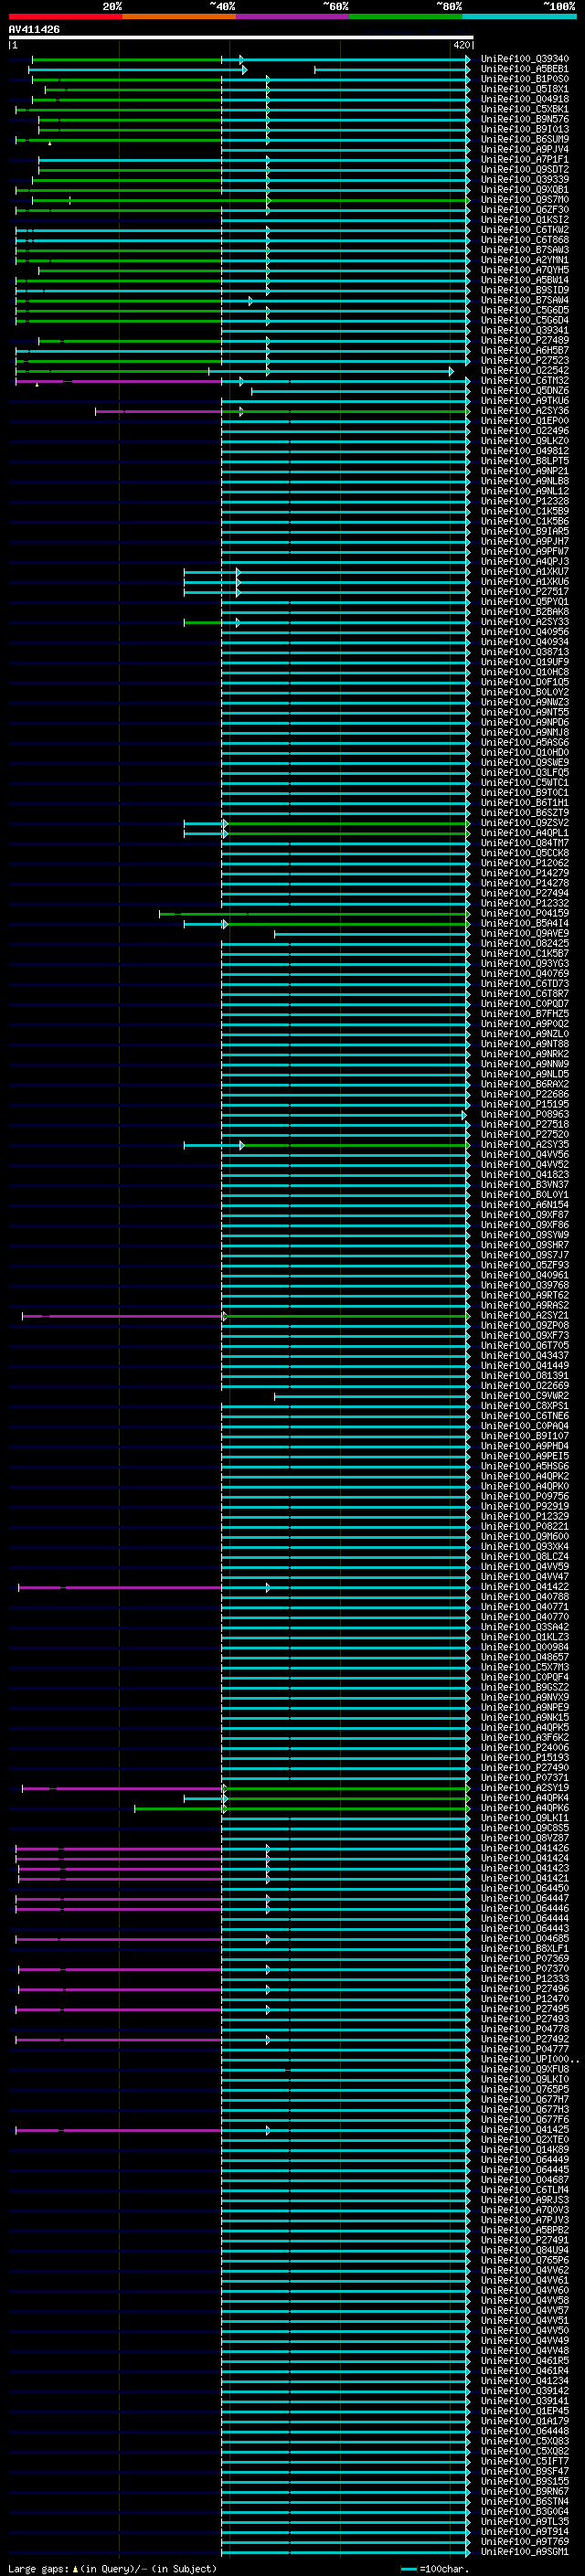Viewport: 585px width, 2576px height.
Task: Select the UniRef100_B7SAW4 label
Action: pyautogui.click(x=525, y=300)
